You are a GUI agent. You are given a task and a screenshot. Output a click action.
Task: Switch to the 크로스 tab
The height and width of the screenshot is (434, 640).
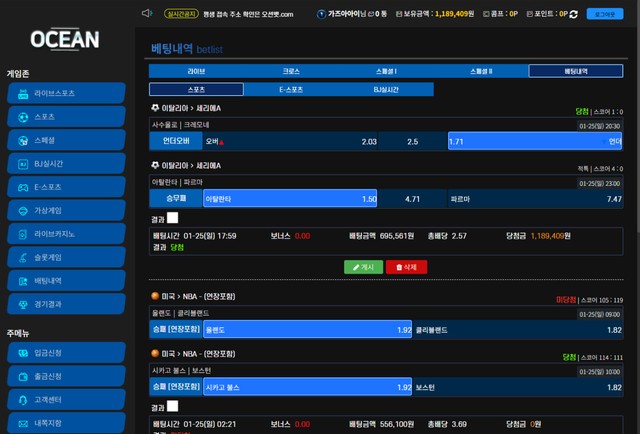[291, 72]
